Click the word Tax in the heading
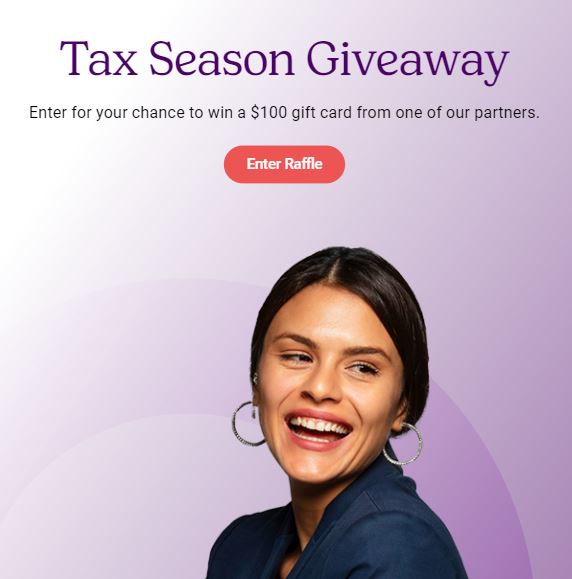The height and width of the screenshot is (579, 572). click(98, 59)
